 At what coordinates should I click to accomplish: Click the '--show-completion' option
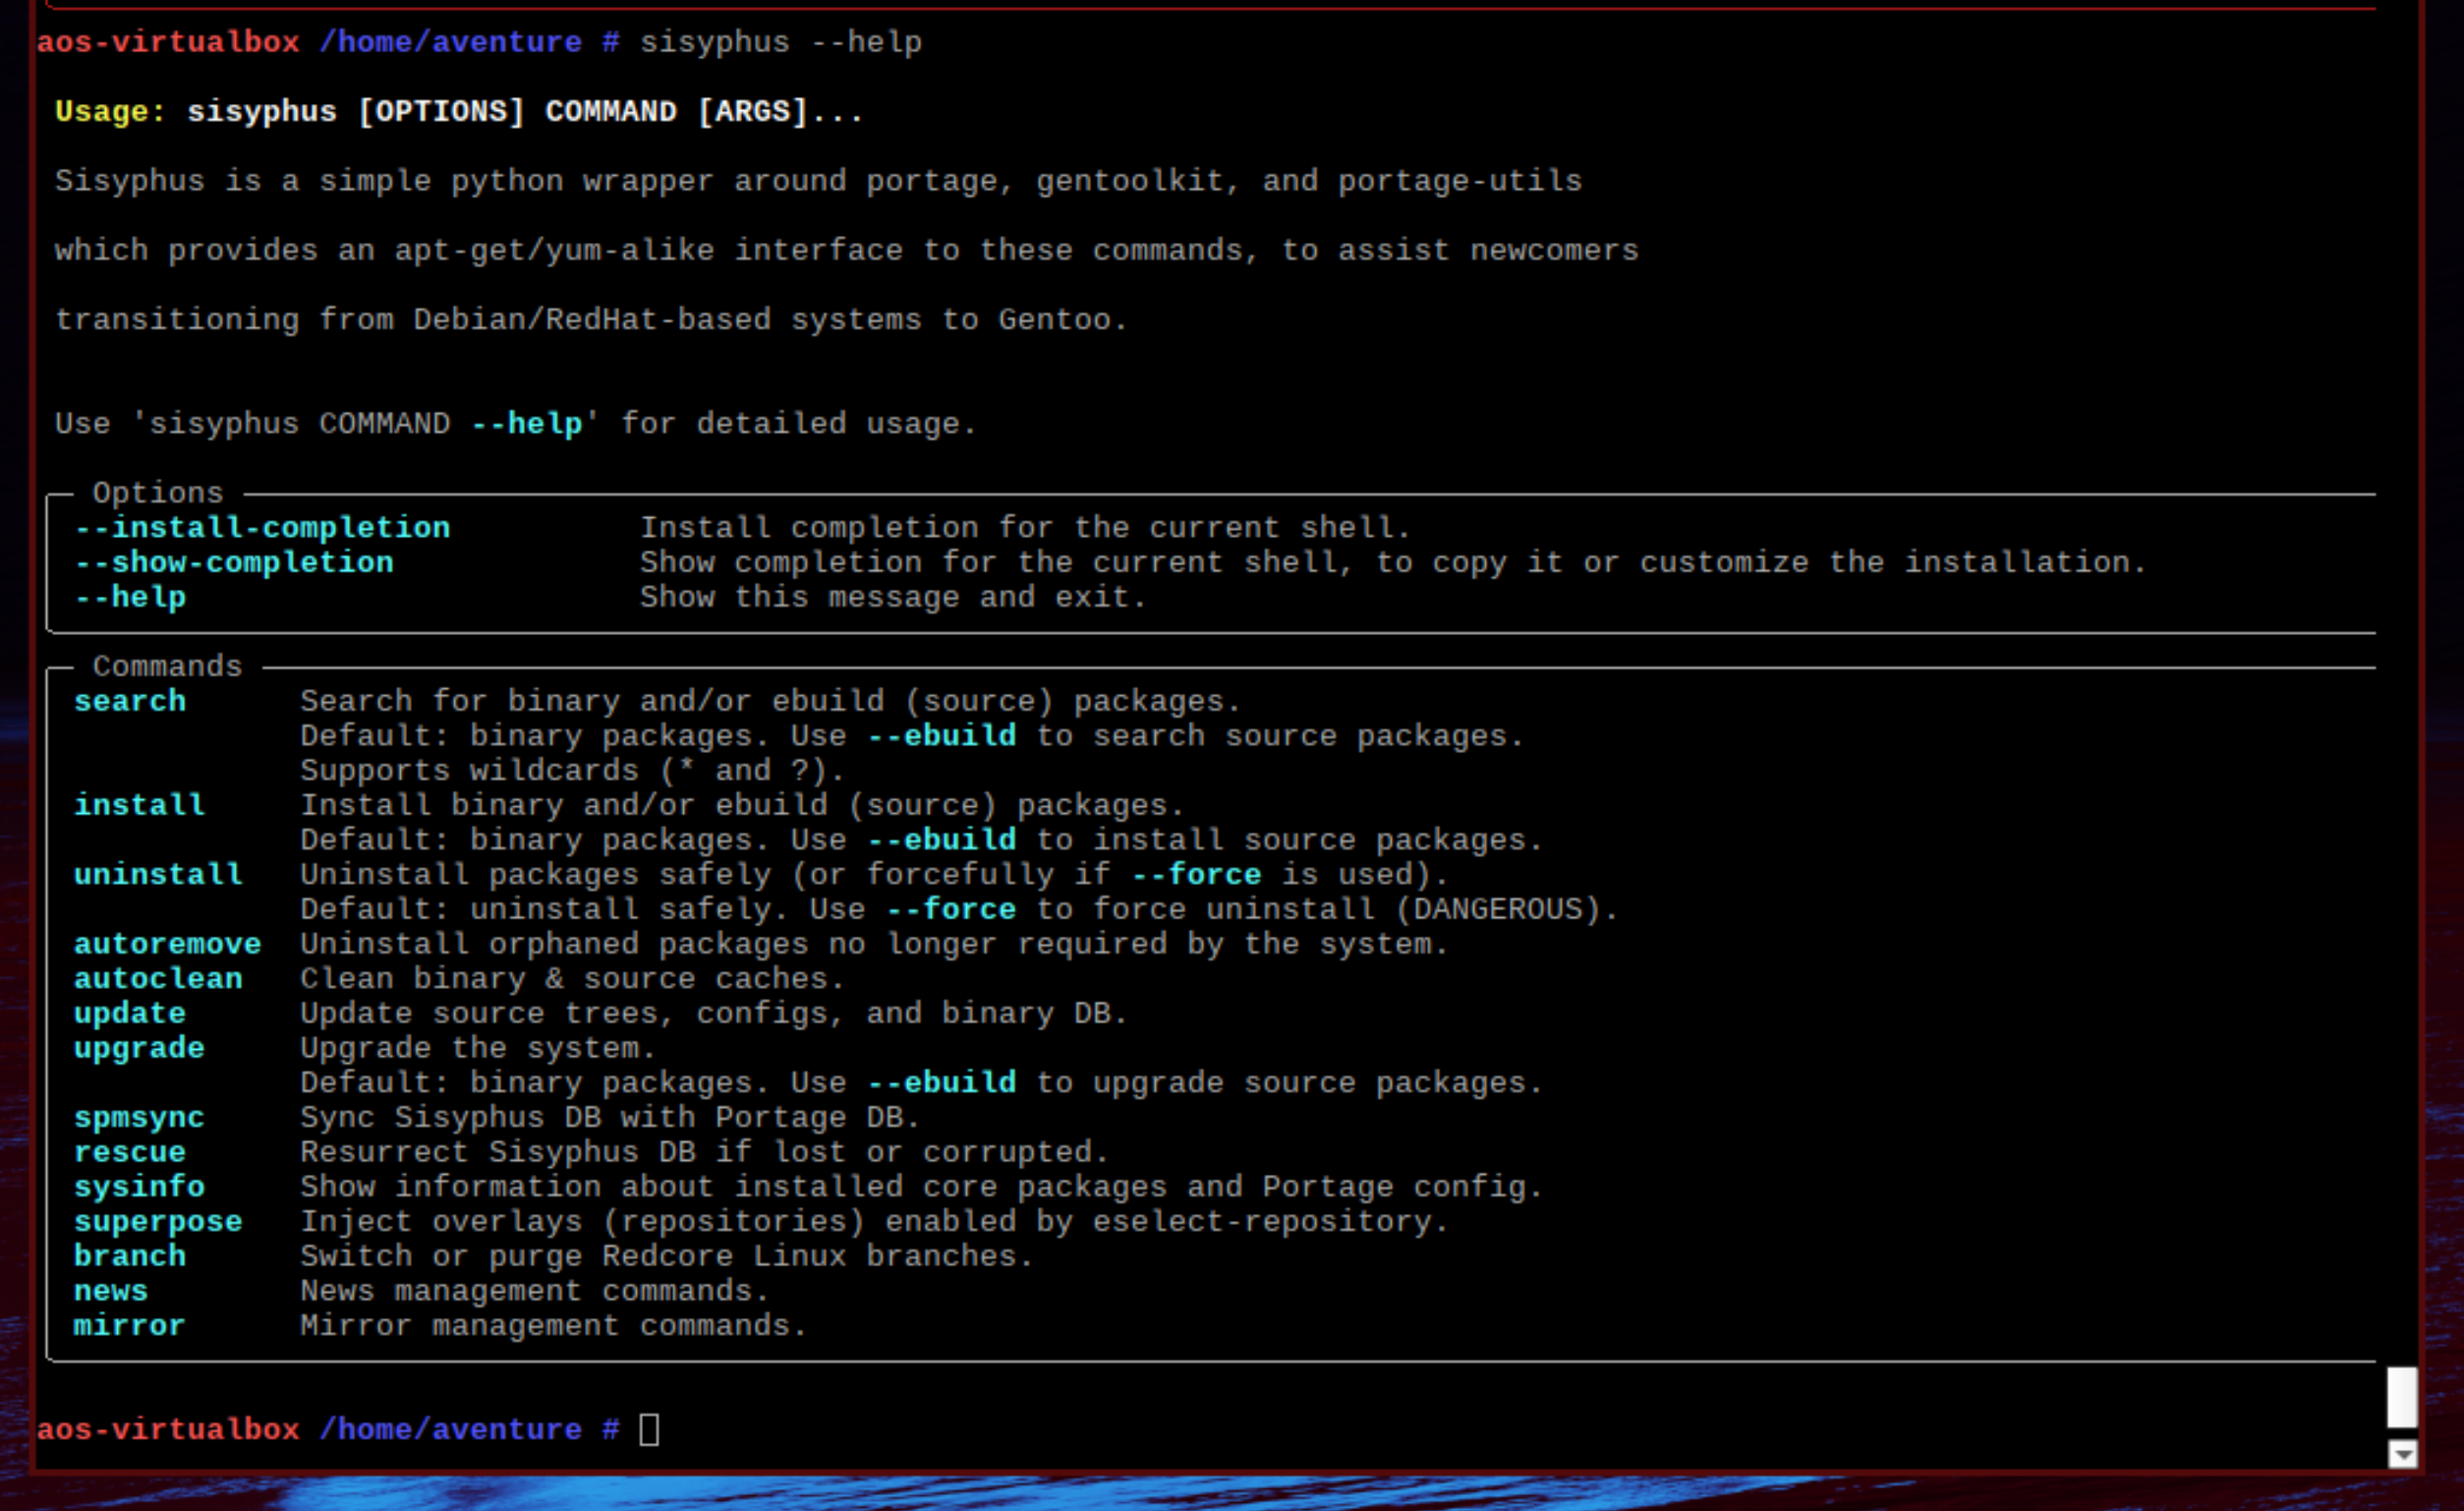[x=235, y=562]
